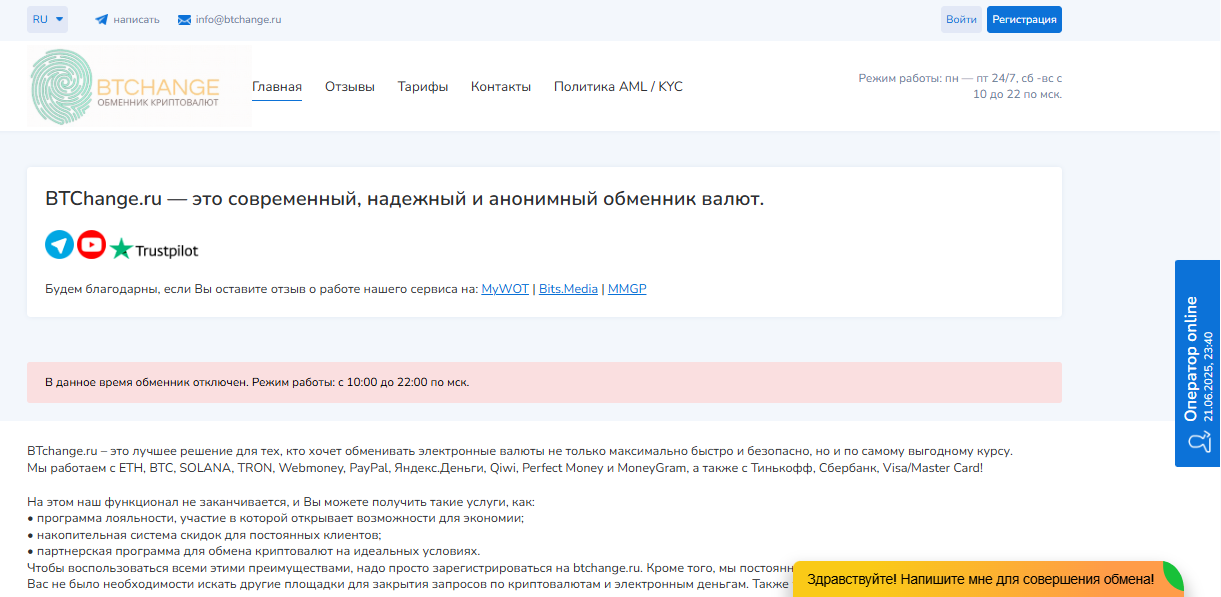Click the heading 'BTChange.ru — это современный' text
The image size is (1221, 597).
click(x=404, y=199)
